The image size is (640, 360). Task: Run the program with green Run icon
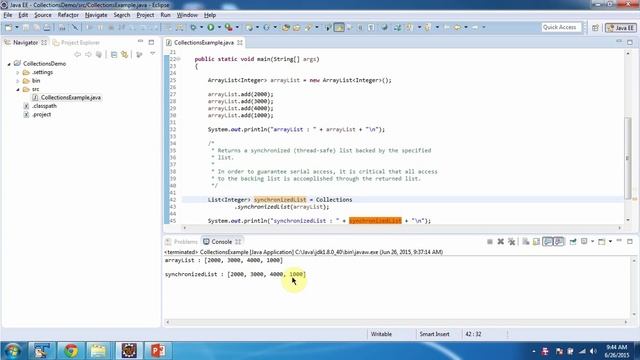pos(211,27)
